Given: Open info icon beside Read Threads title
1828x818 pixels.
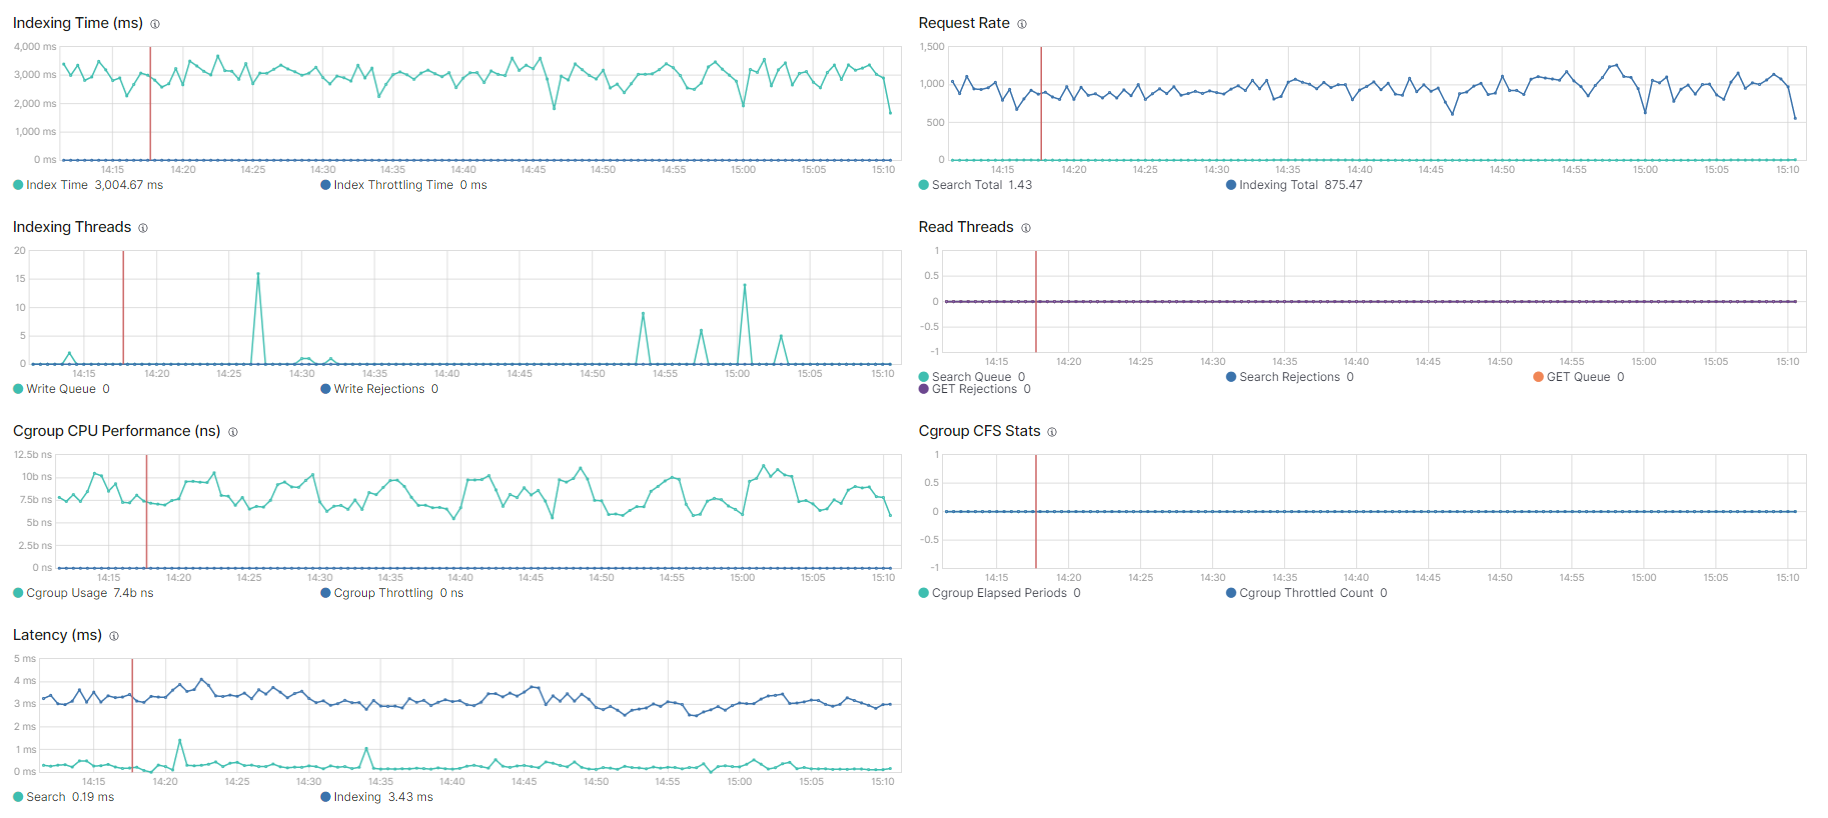Looking at the screenshot, I should tap(1026, 228).
